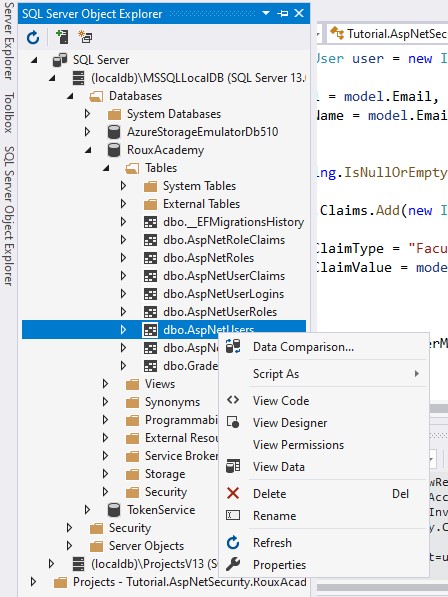Click the dbo.AspNetUserClaims table icon

(x=150, y=276)
